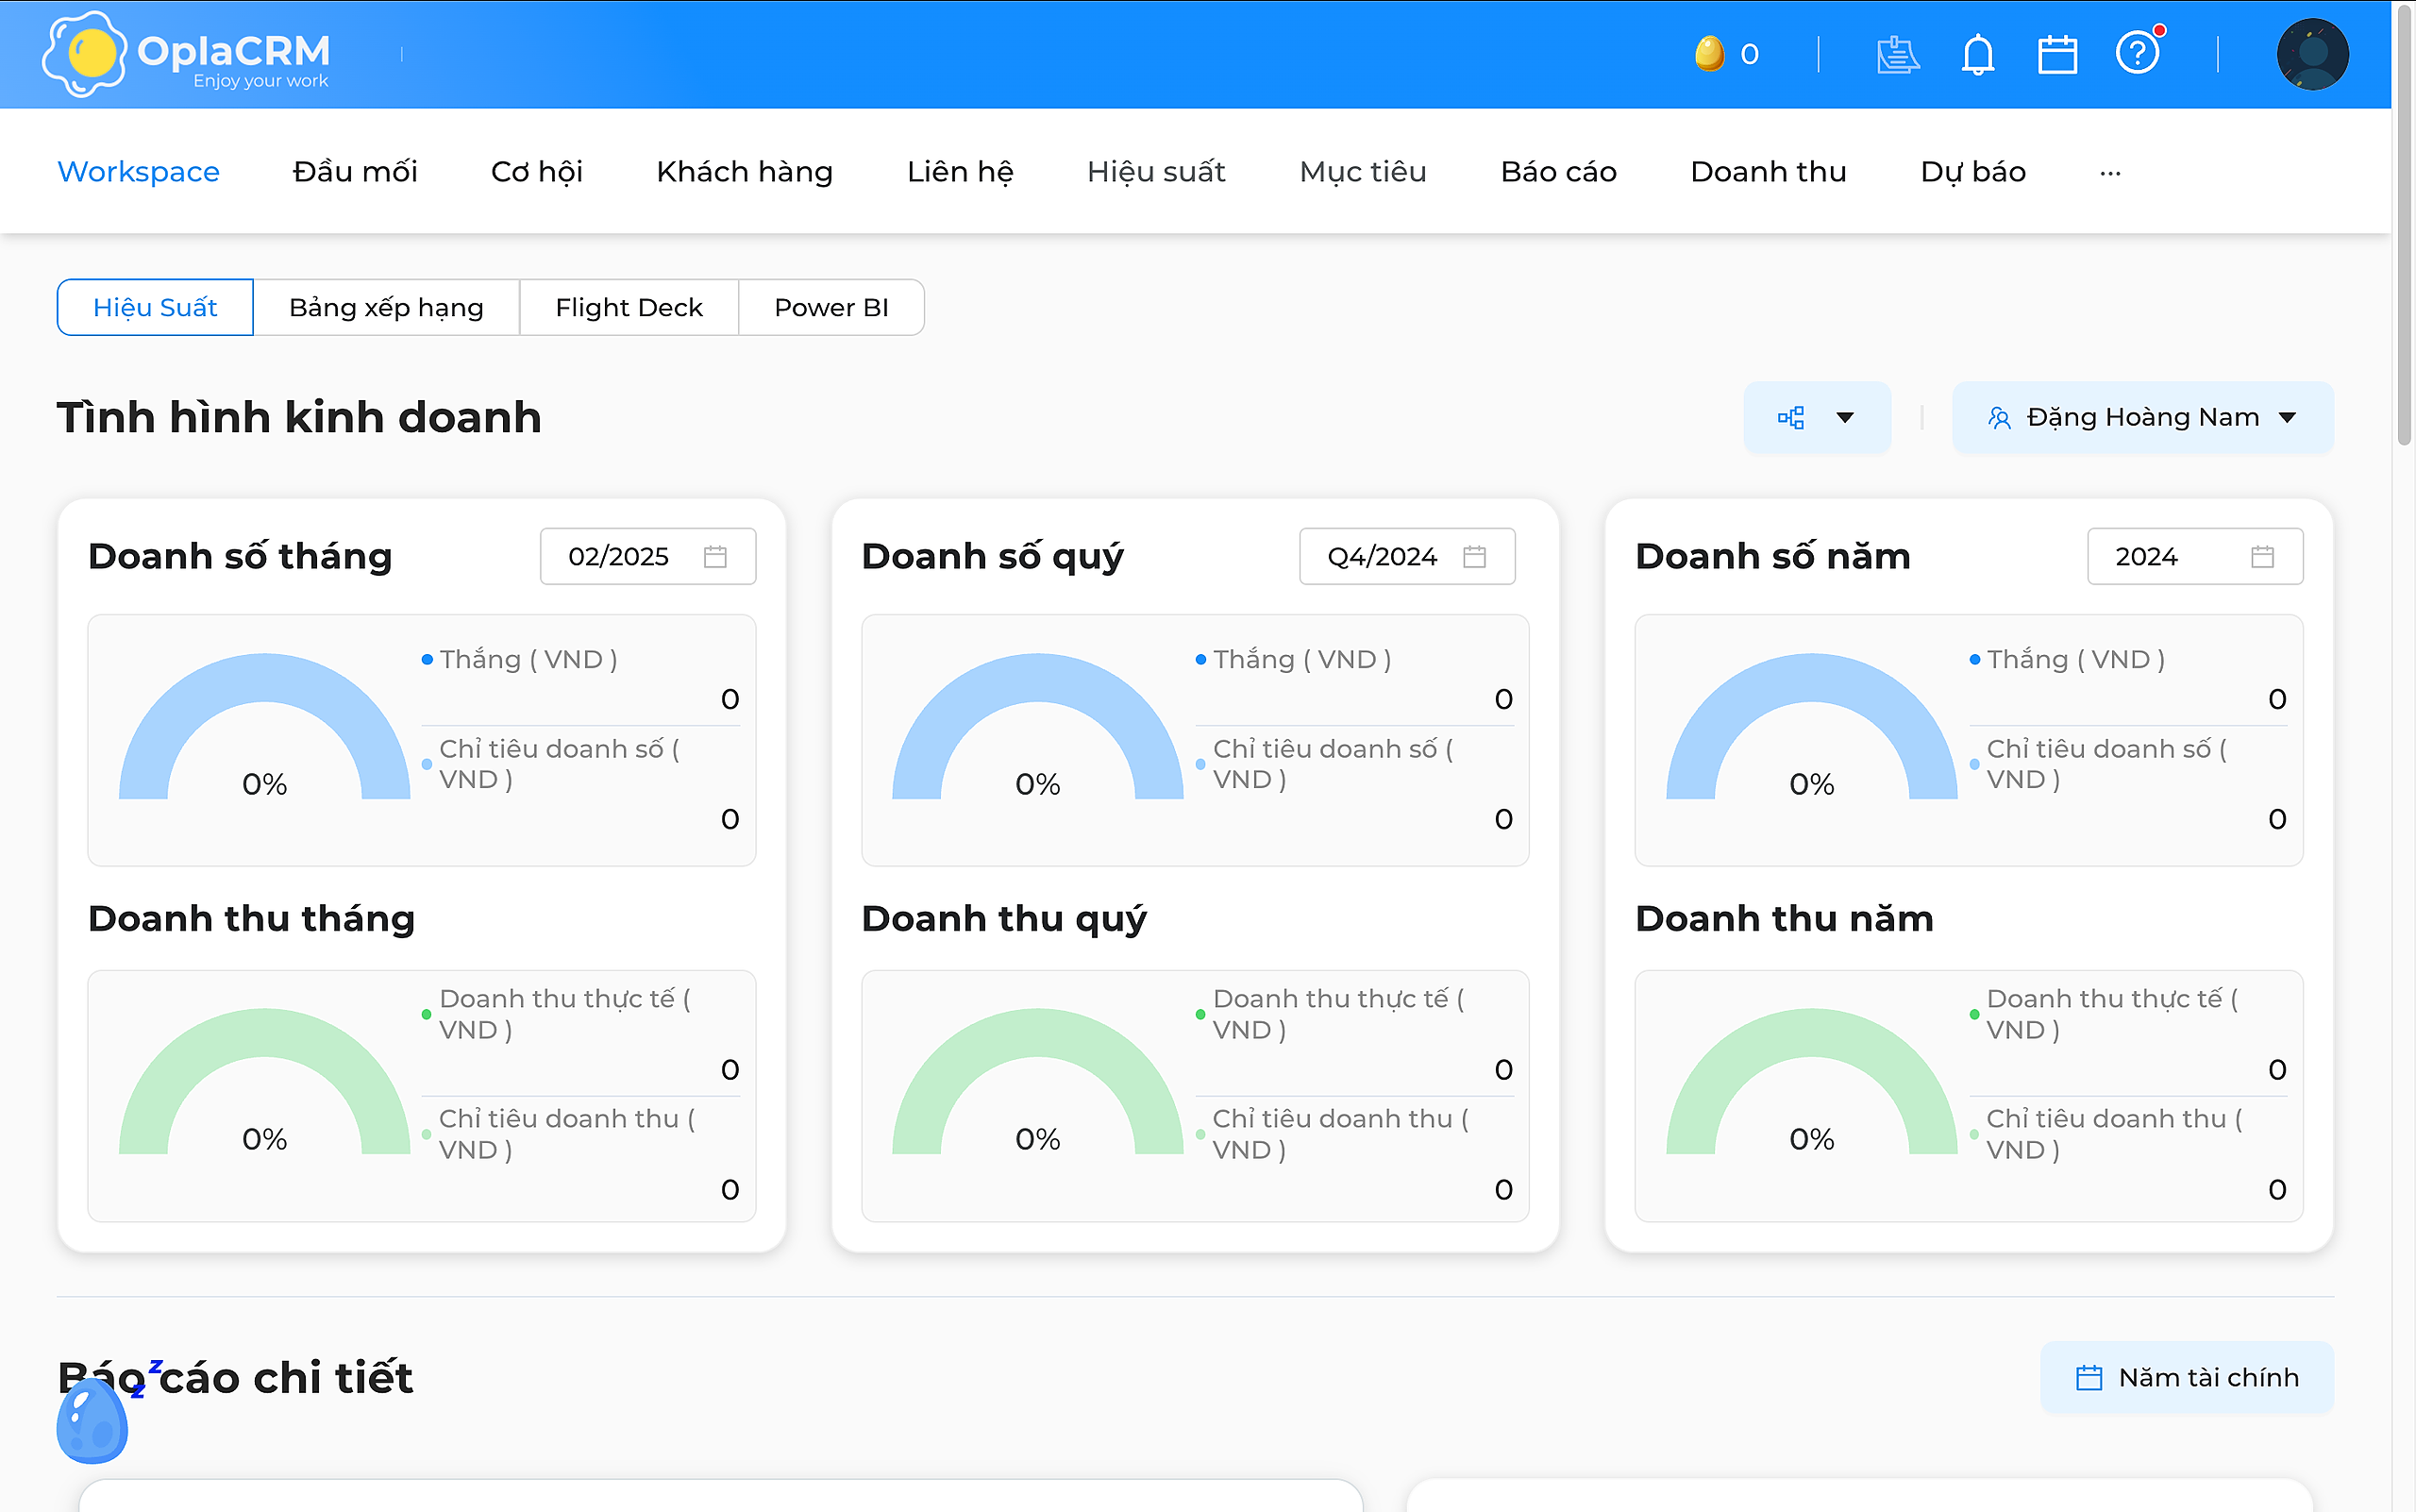Open the Báo cáo menu

1558,172
